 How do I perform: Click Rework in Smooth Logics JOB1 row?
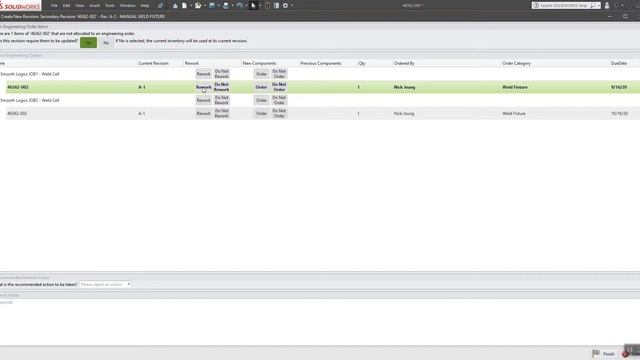pos(203,74)
